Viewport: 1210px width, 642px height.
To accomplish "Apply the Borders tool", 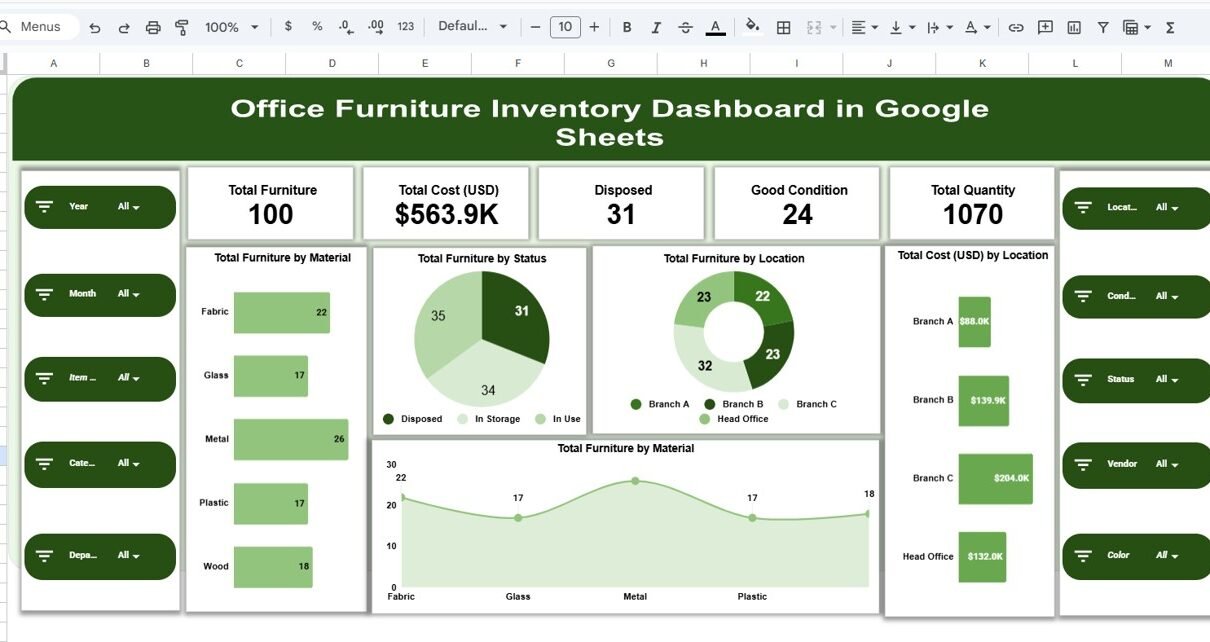I will click(x=784, y=27).
